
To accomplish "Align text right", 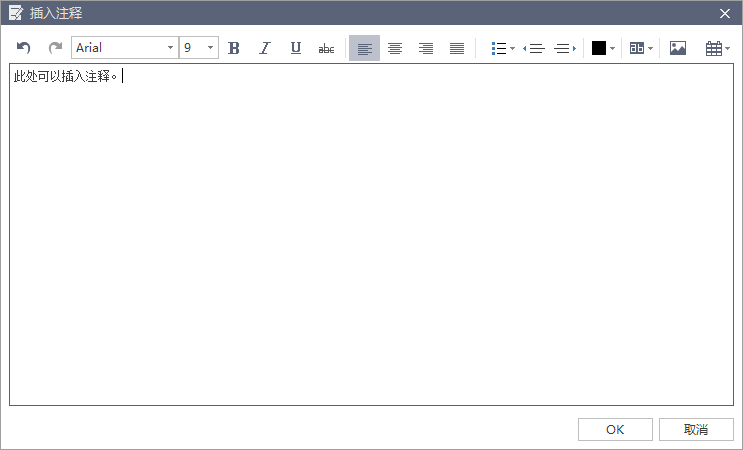I will 426,48.
